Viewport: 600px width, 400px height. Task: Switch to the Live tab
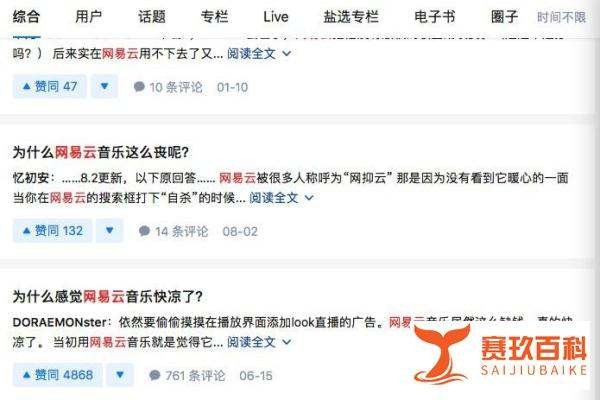276,17
